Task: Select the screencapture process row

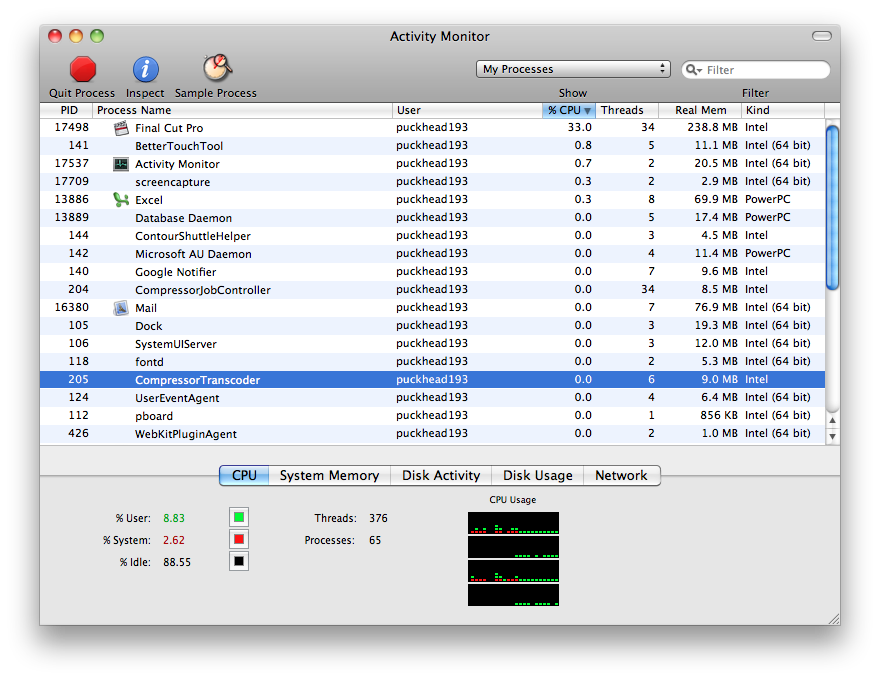Action: [x=432, y=182]
